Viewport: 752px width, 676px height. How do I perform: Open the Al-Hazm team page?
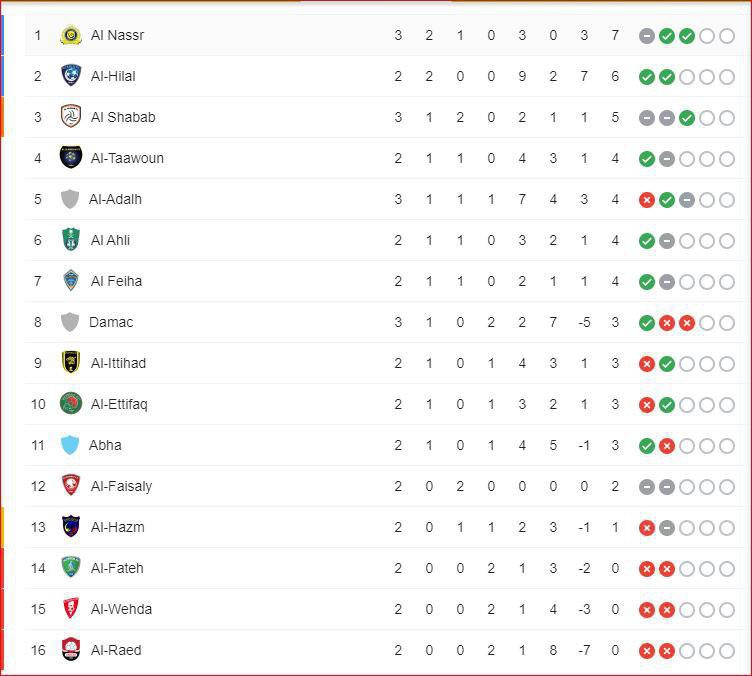117,527
